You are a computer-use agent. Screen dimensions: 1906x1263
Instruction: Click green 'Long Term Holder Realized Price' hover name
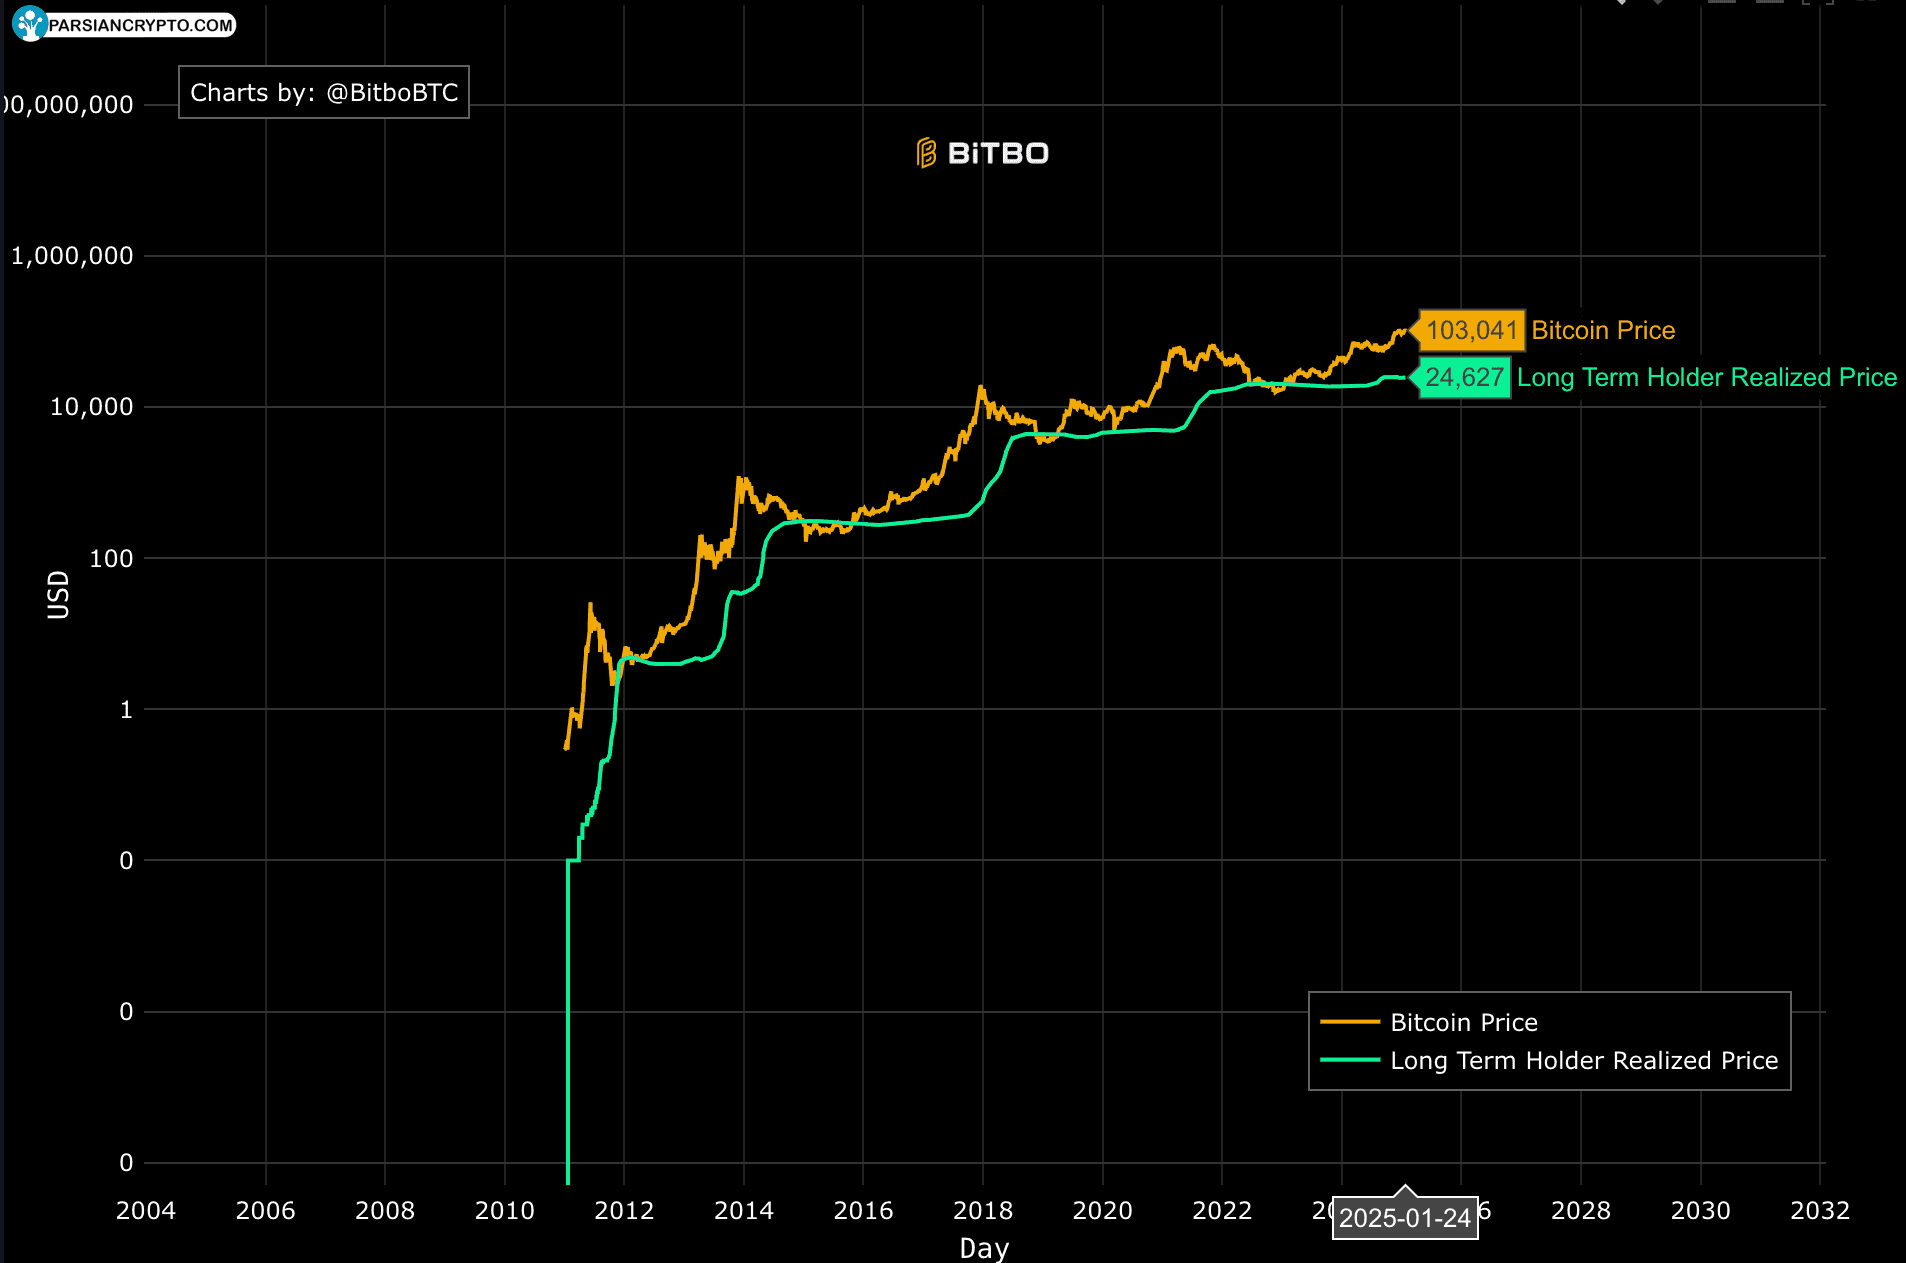pyautogui.click(x=1707, y=377)
